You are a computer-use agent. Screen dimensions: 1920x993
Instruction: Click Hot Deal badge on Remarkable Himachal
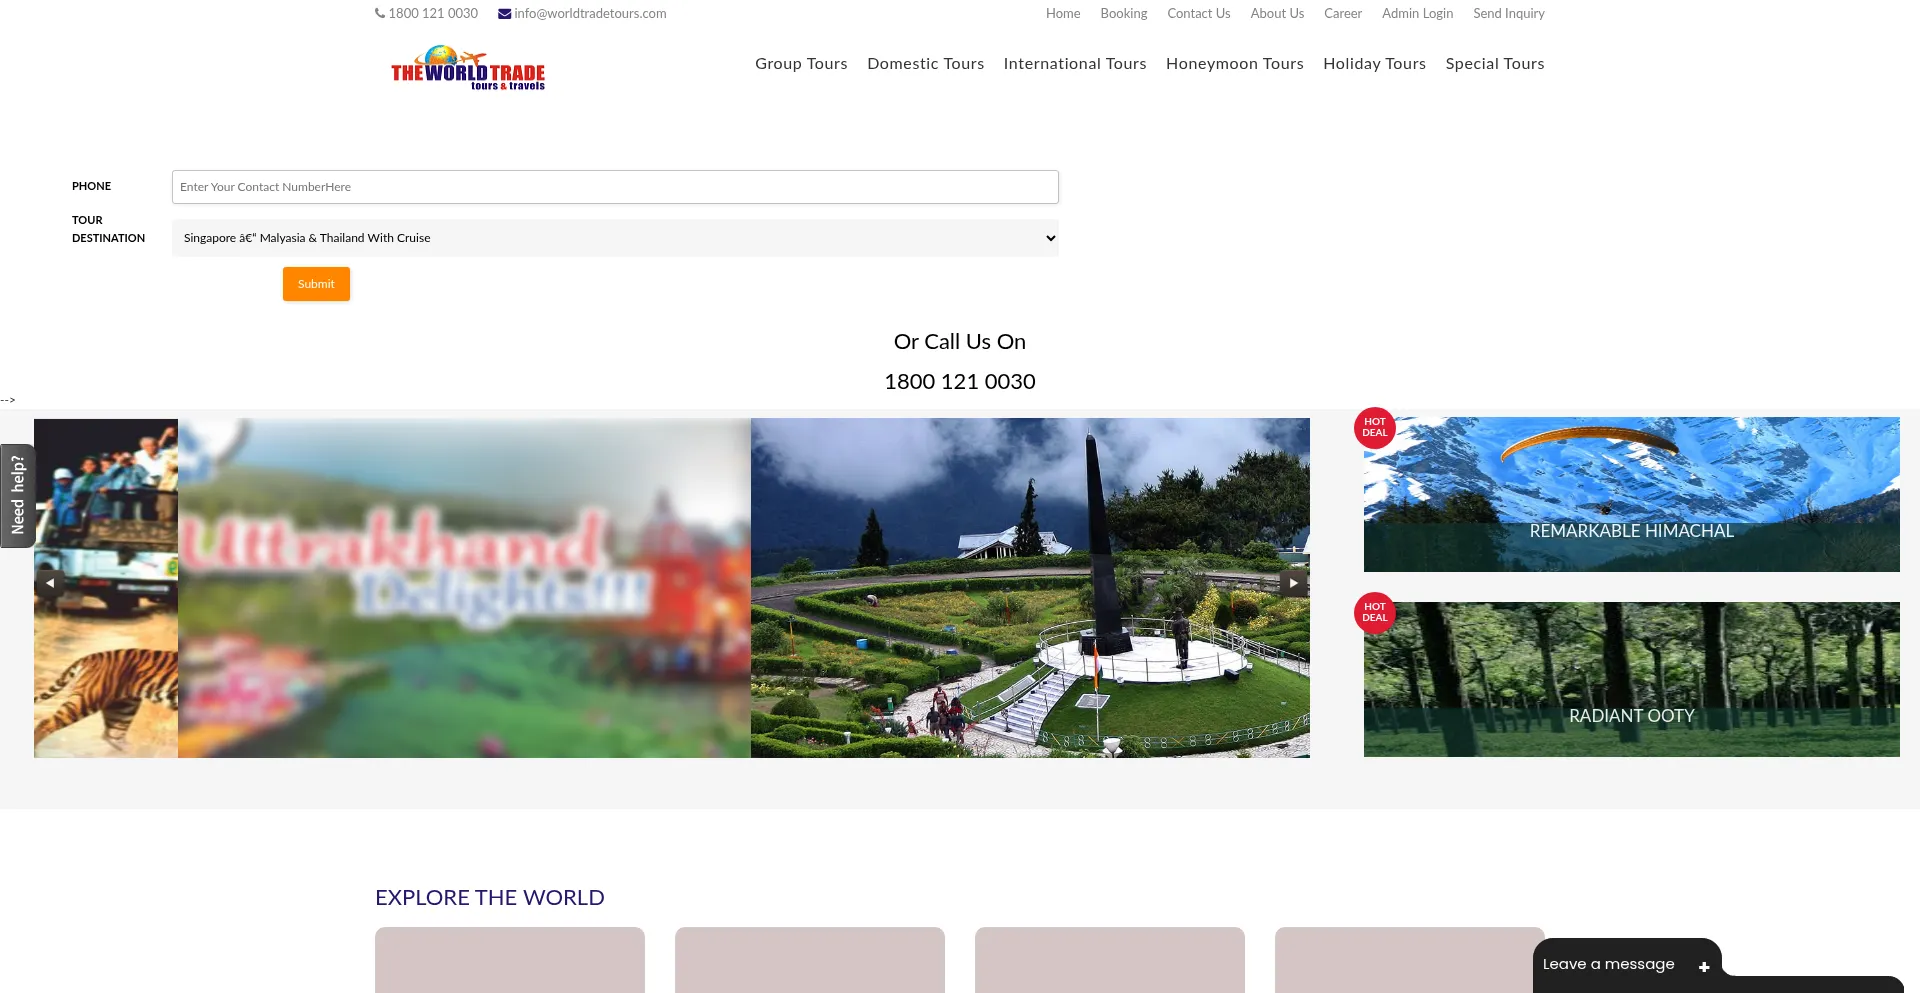coord(1374,428)
